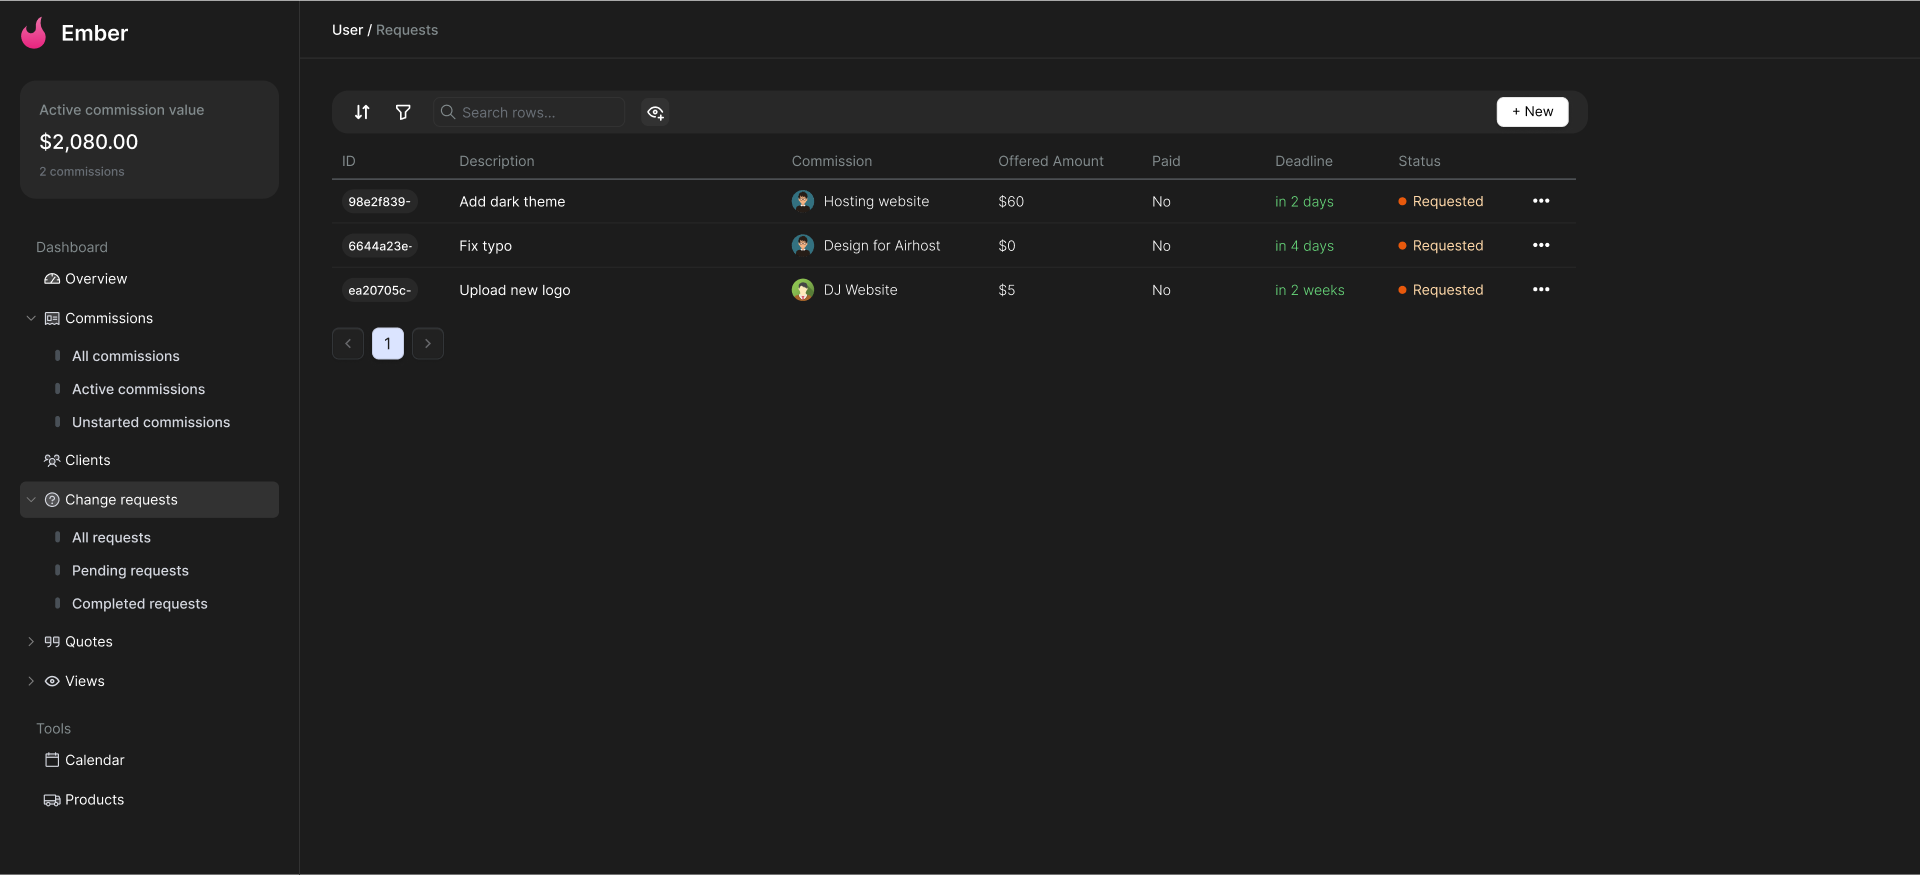
Task: Click the Overview gauge icon
Action: 52,279
